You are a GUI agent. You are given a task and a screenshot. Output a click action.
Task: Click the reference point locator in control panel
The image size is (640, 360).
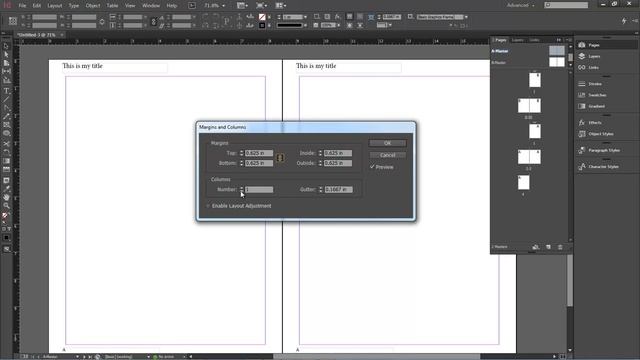pyautogui.click(x=13, y=21)
